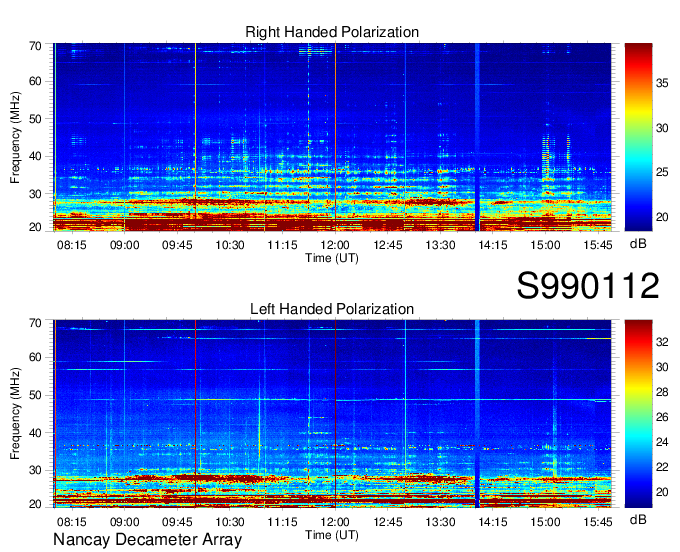
Task: Click the "Nancay Decameter Array" caption
Action: tap(147, 540)
